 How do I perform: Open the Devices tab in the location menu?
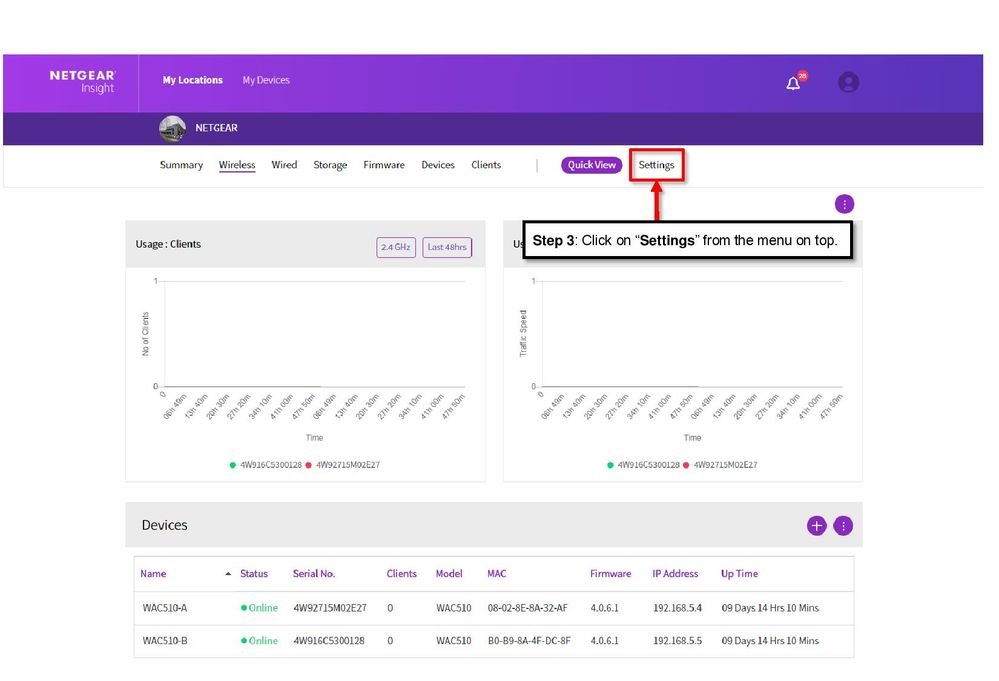tap(438, 165)
